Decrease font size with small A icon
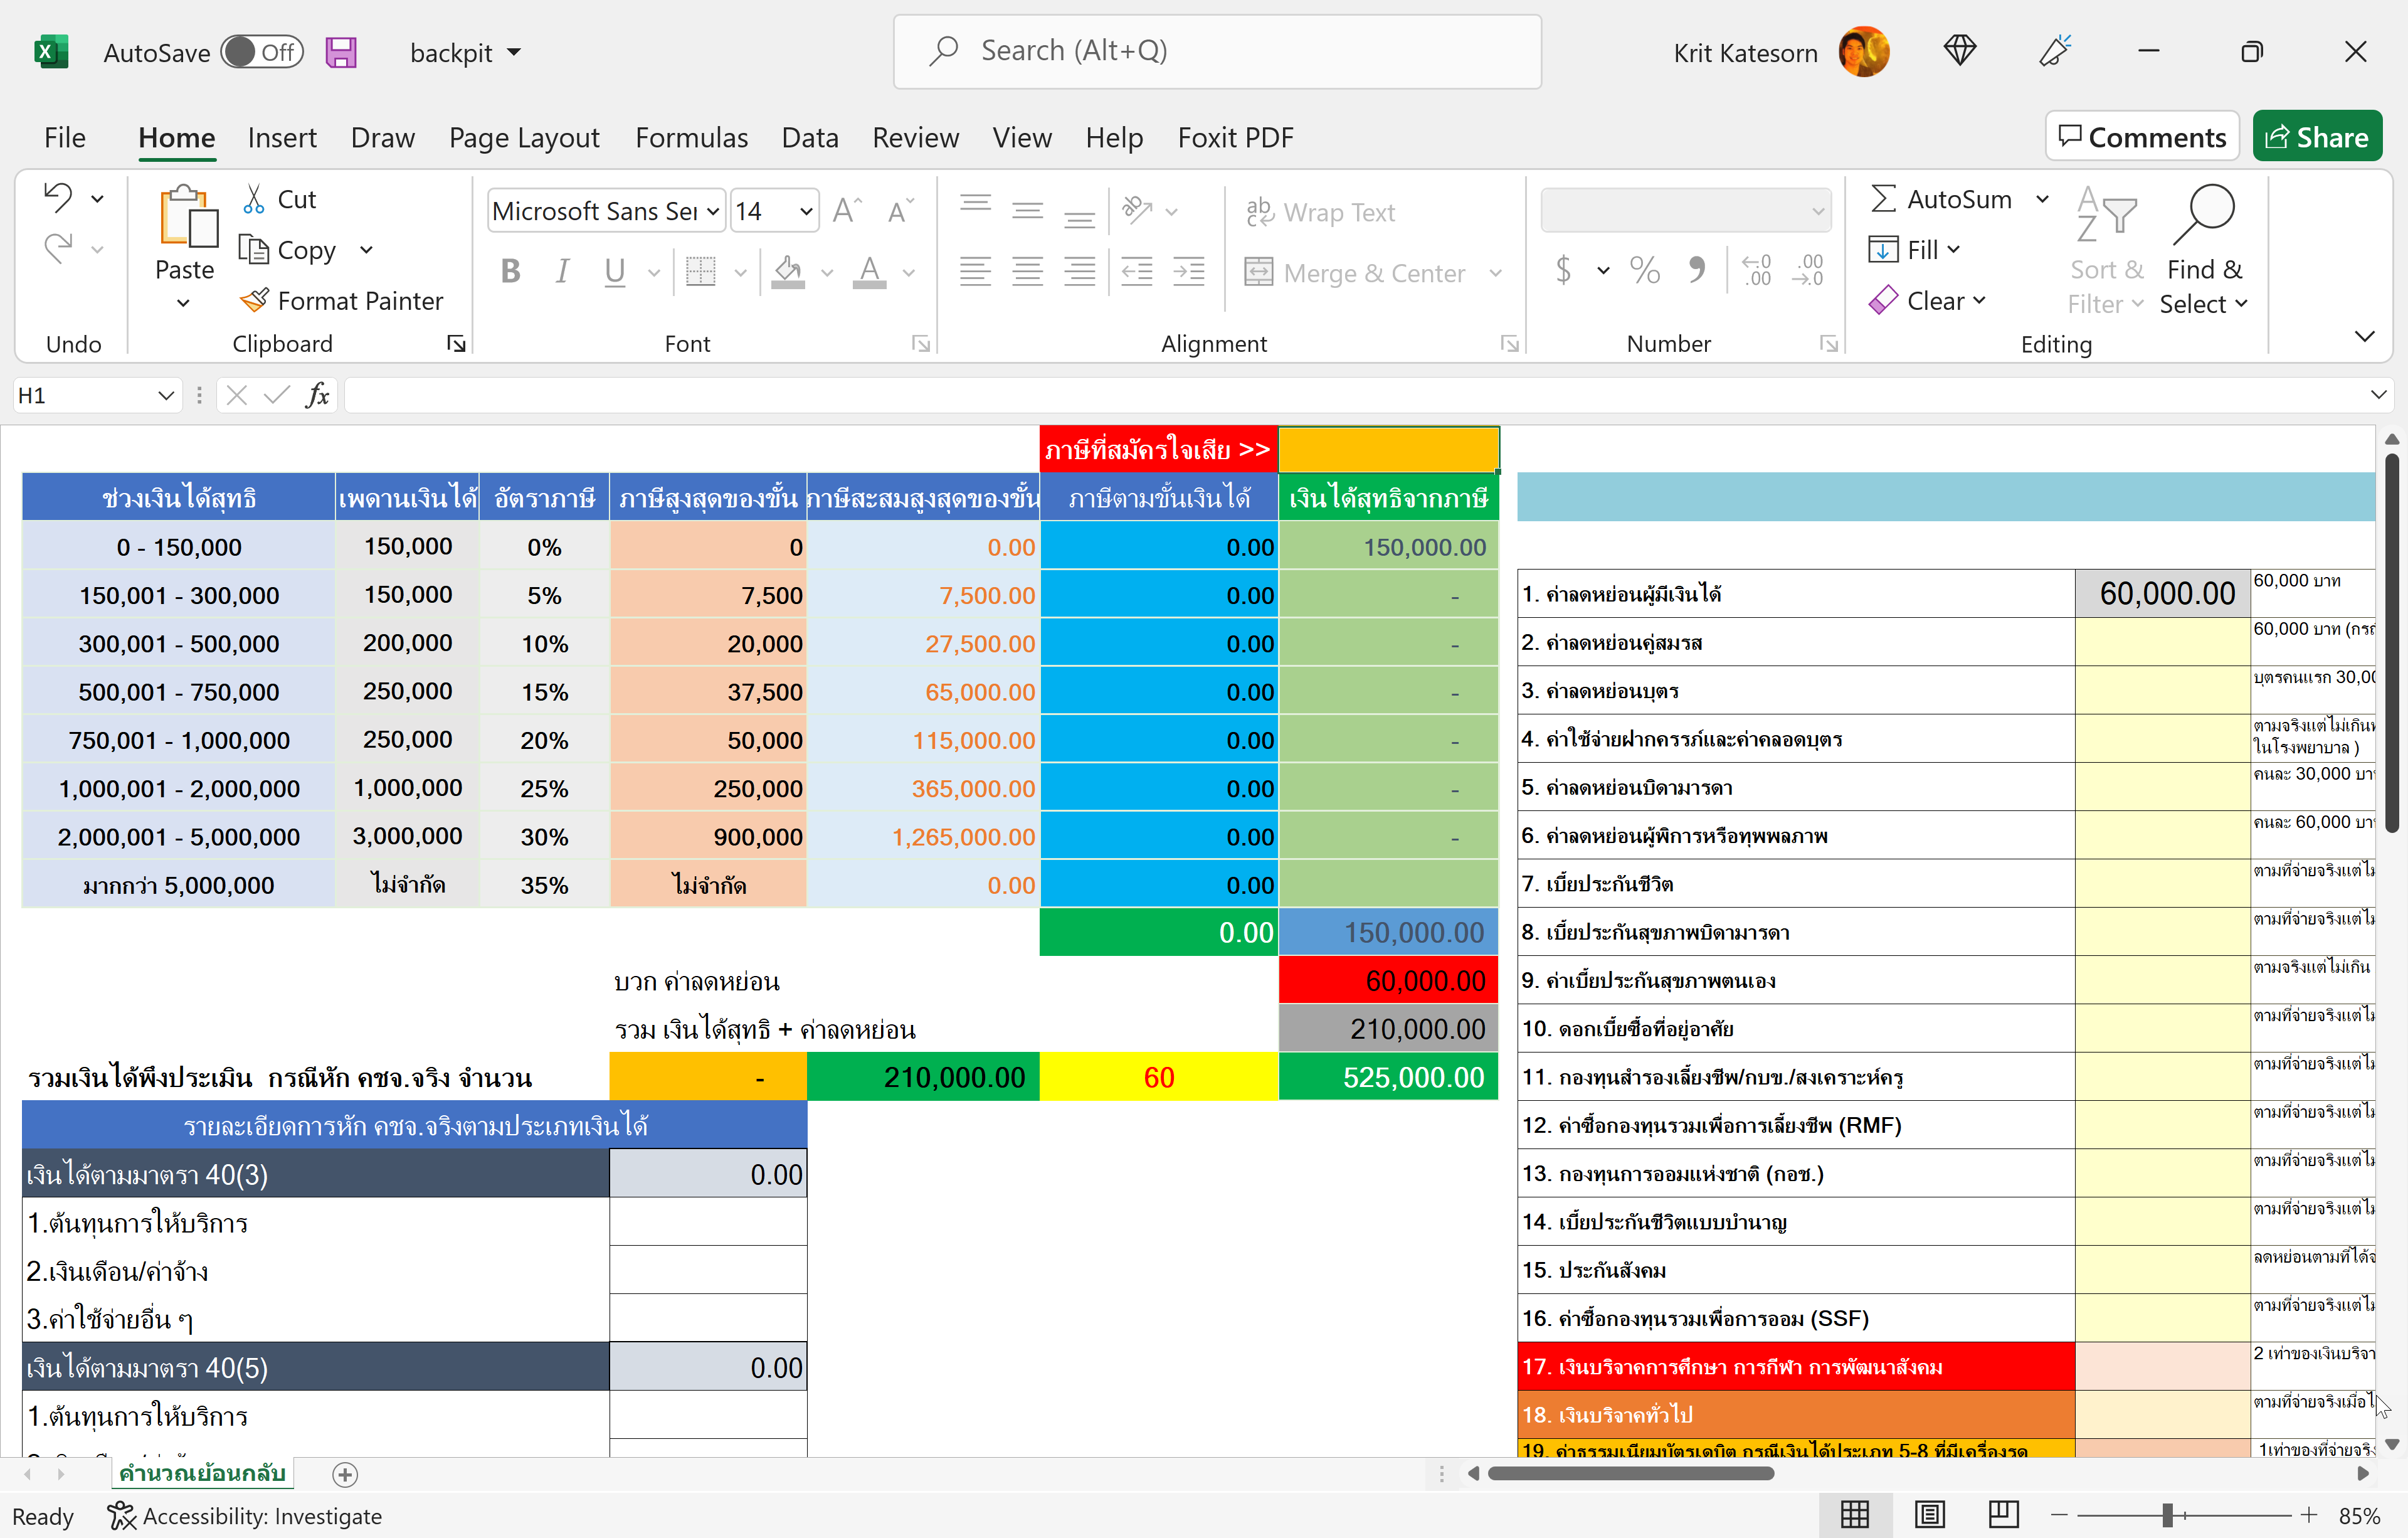 pos(900,211)
